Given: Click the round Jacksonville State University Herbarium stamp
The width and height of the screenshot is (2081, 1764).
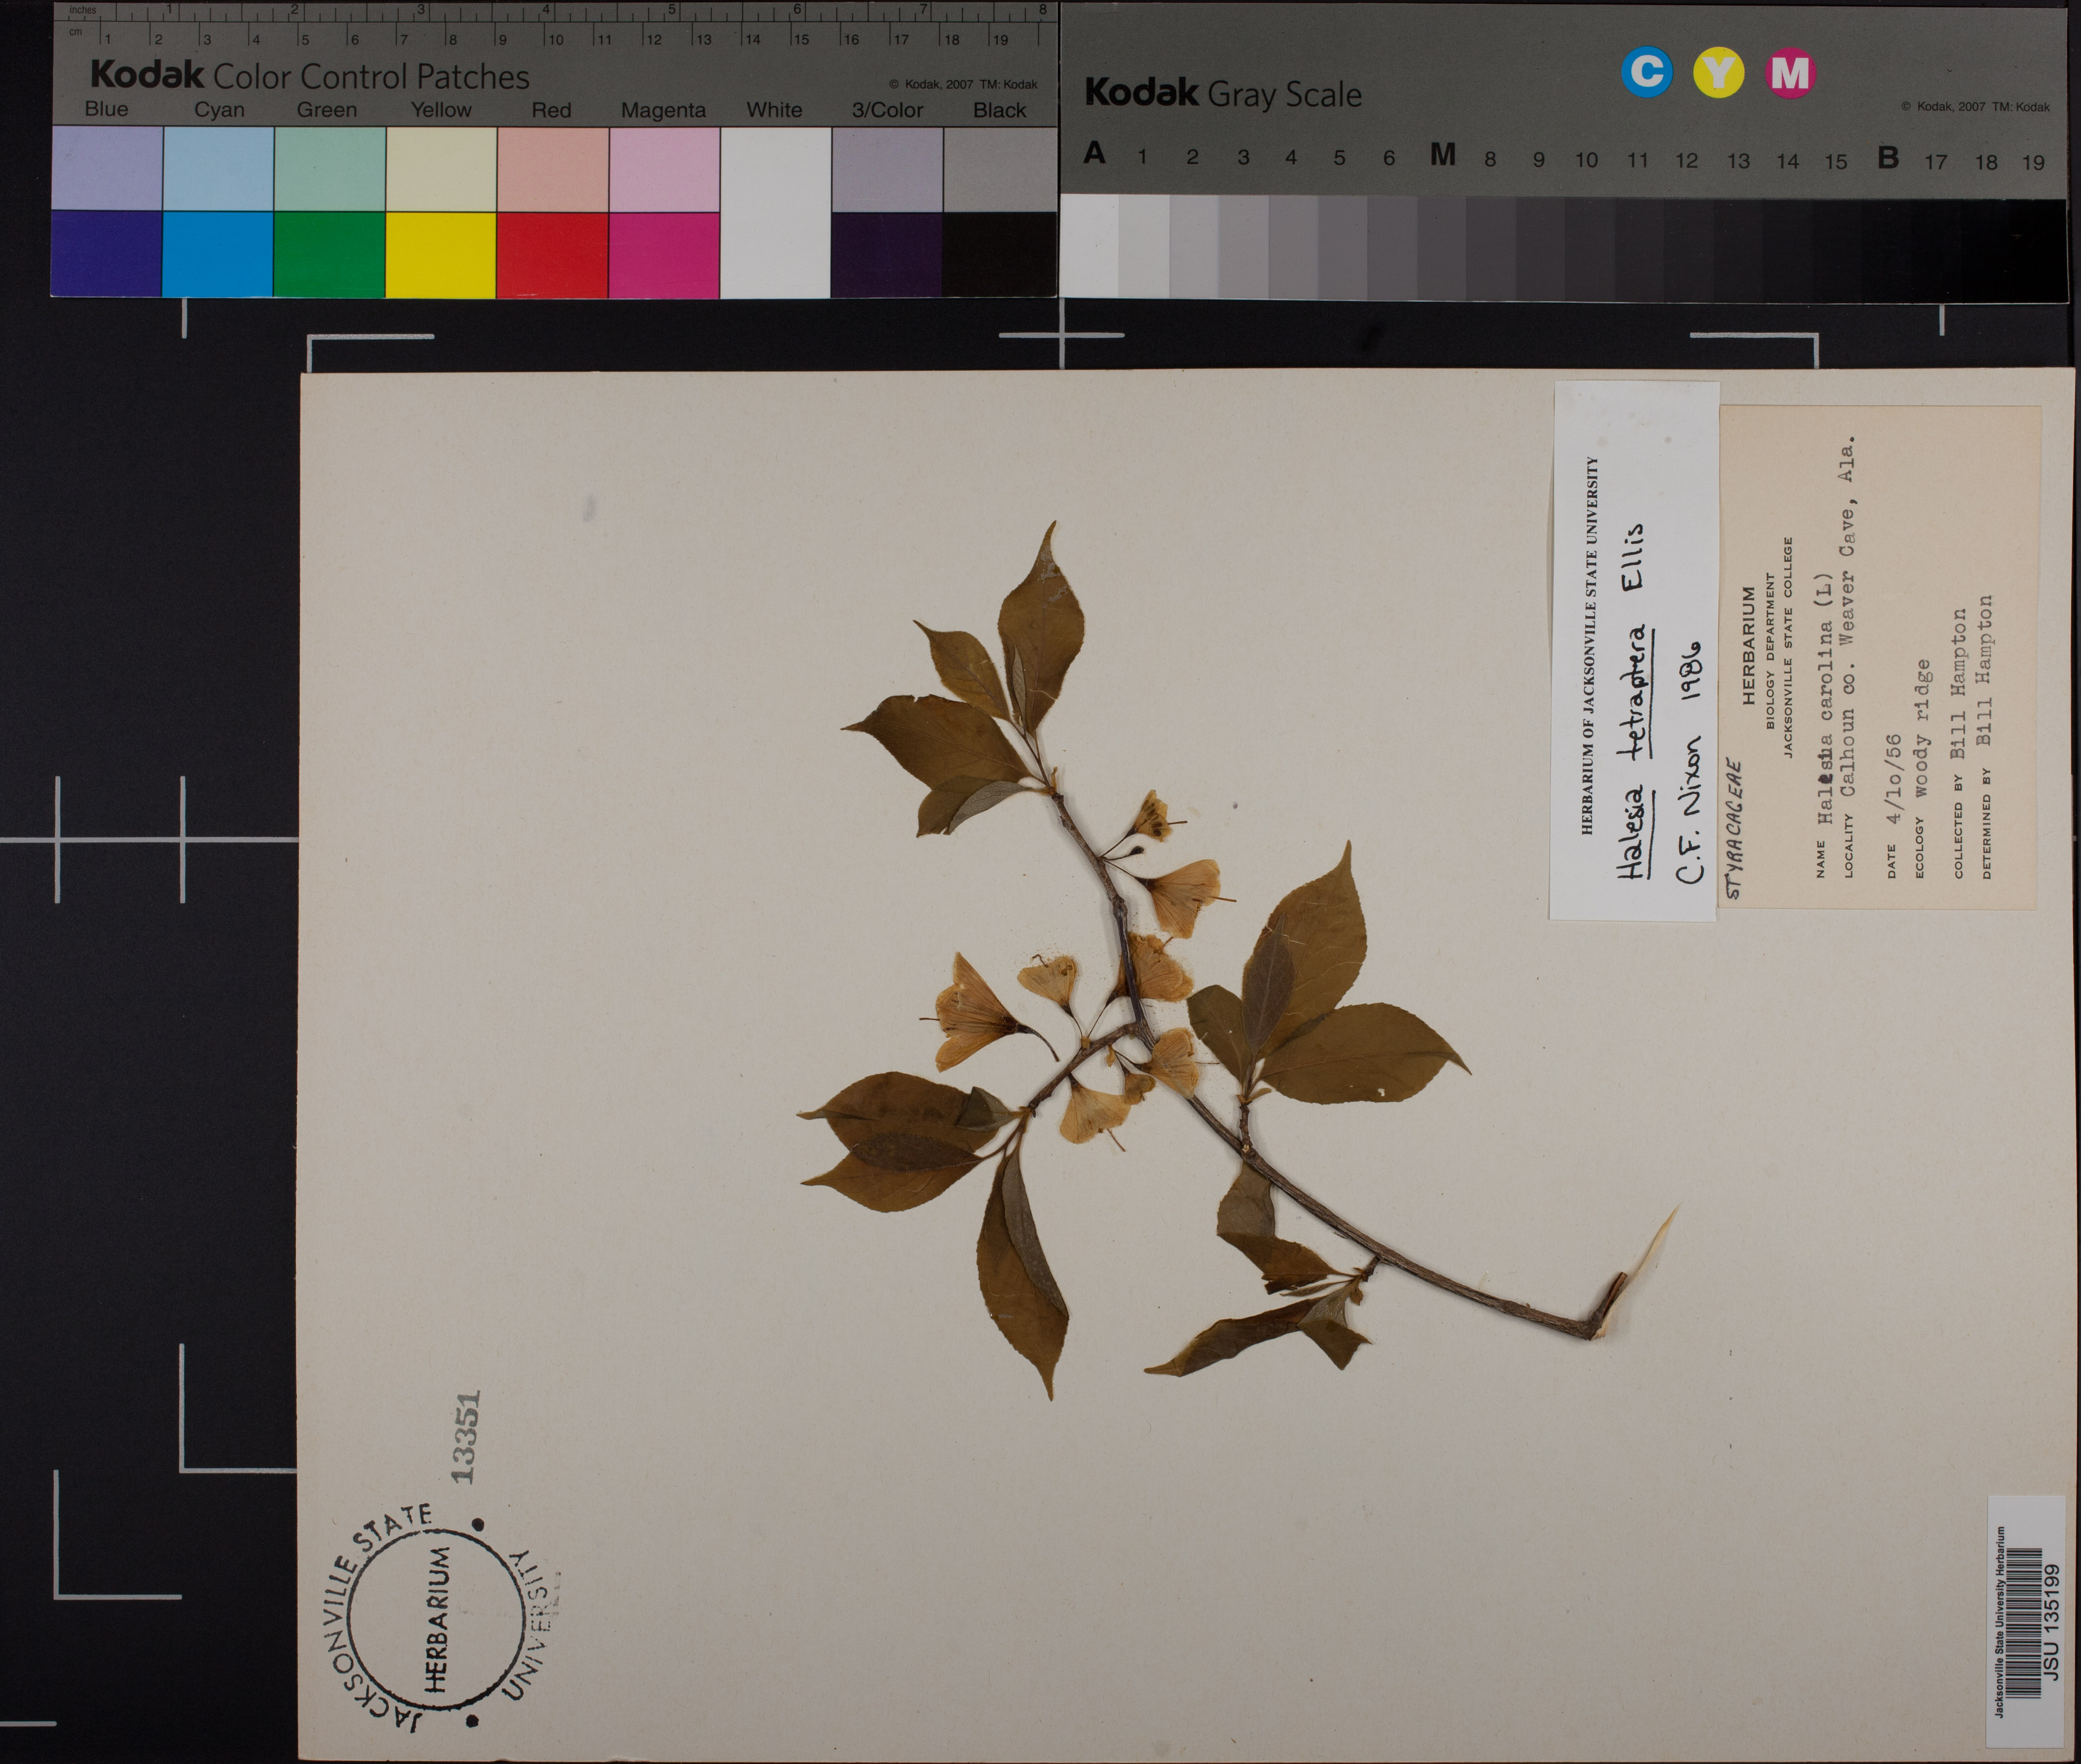Looking at the screenshot, I should (x=435, y=1617).
